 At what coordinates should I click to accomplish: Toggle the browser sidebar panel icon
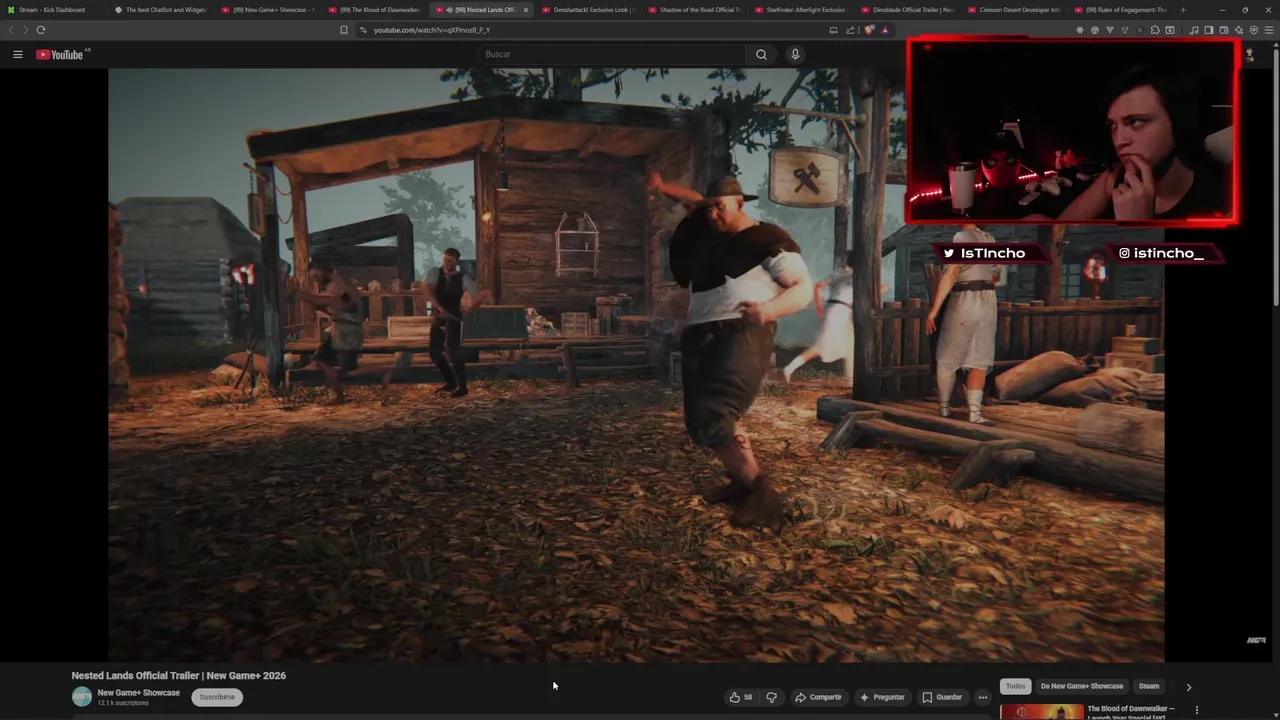click(x=1208, y=30)
